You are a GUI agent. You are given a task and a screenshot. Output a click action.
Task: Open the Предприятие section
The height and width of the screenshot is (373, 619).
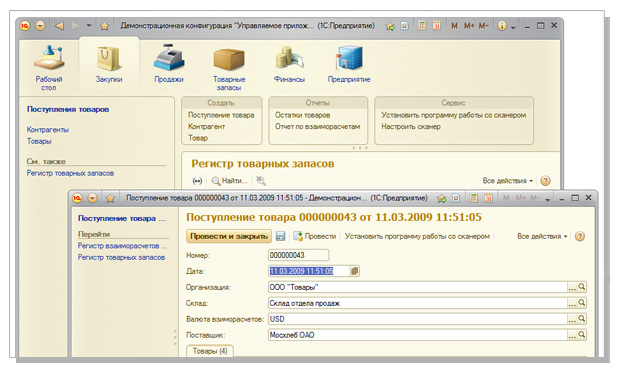click(x=349, y=64)
